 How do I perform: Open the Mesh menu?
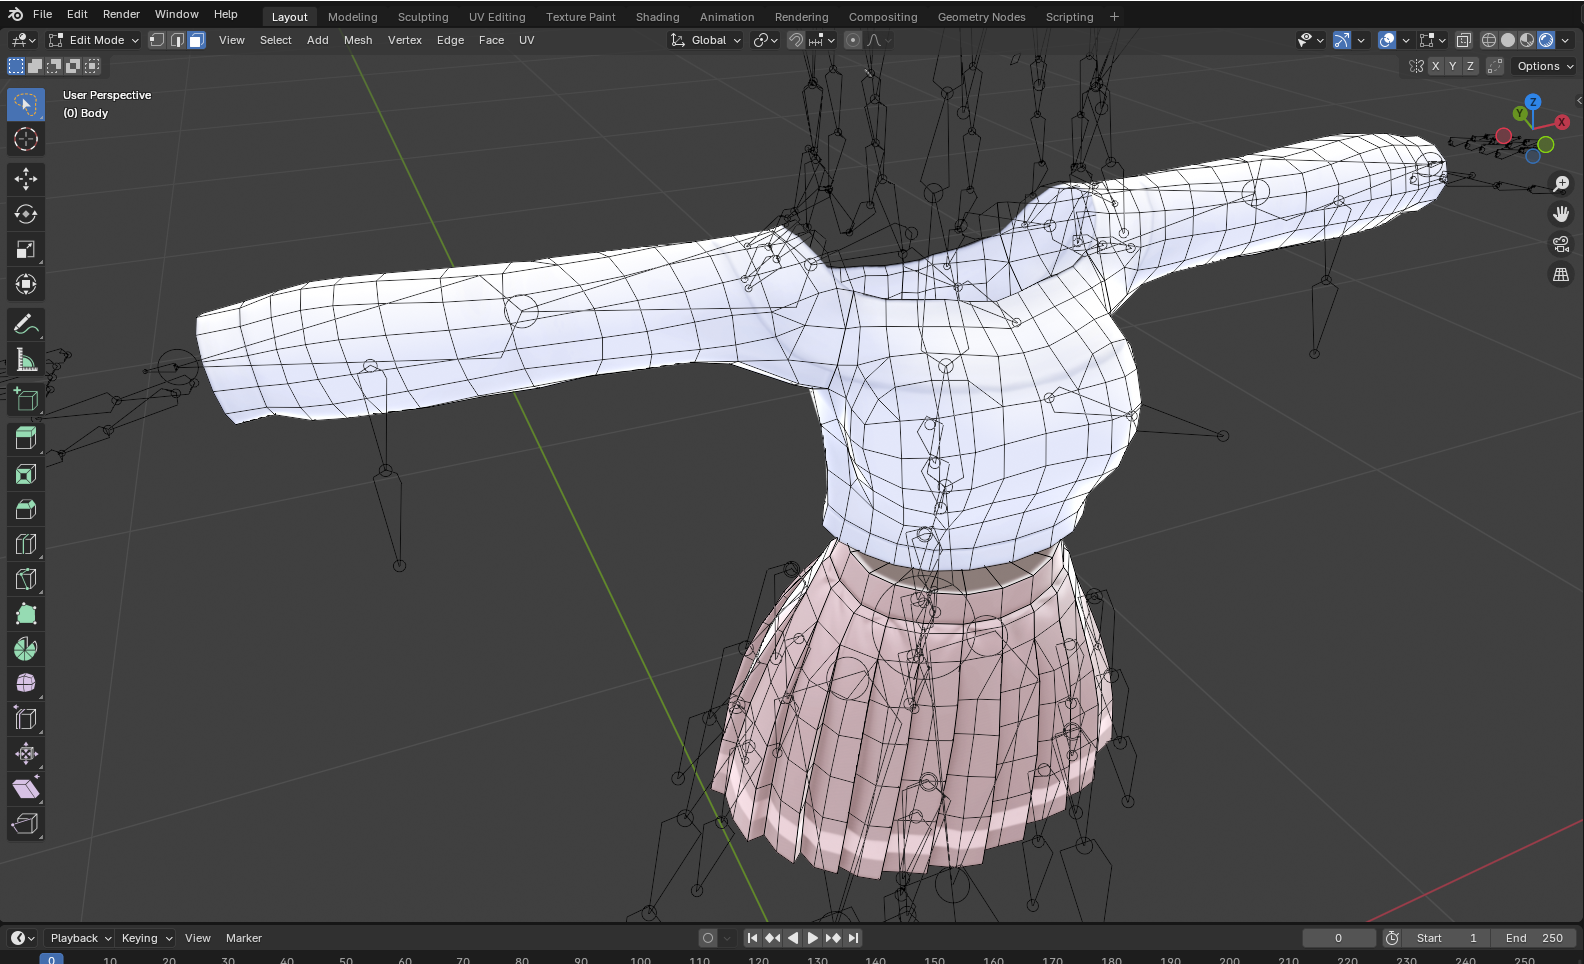pyautogui.click(x=357, y=40)
